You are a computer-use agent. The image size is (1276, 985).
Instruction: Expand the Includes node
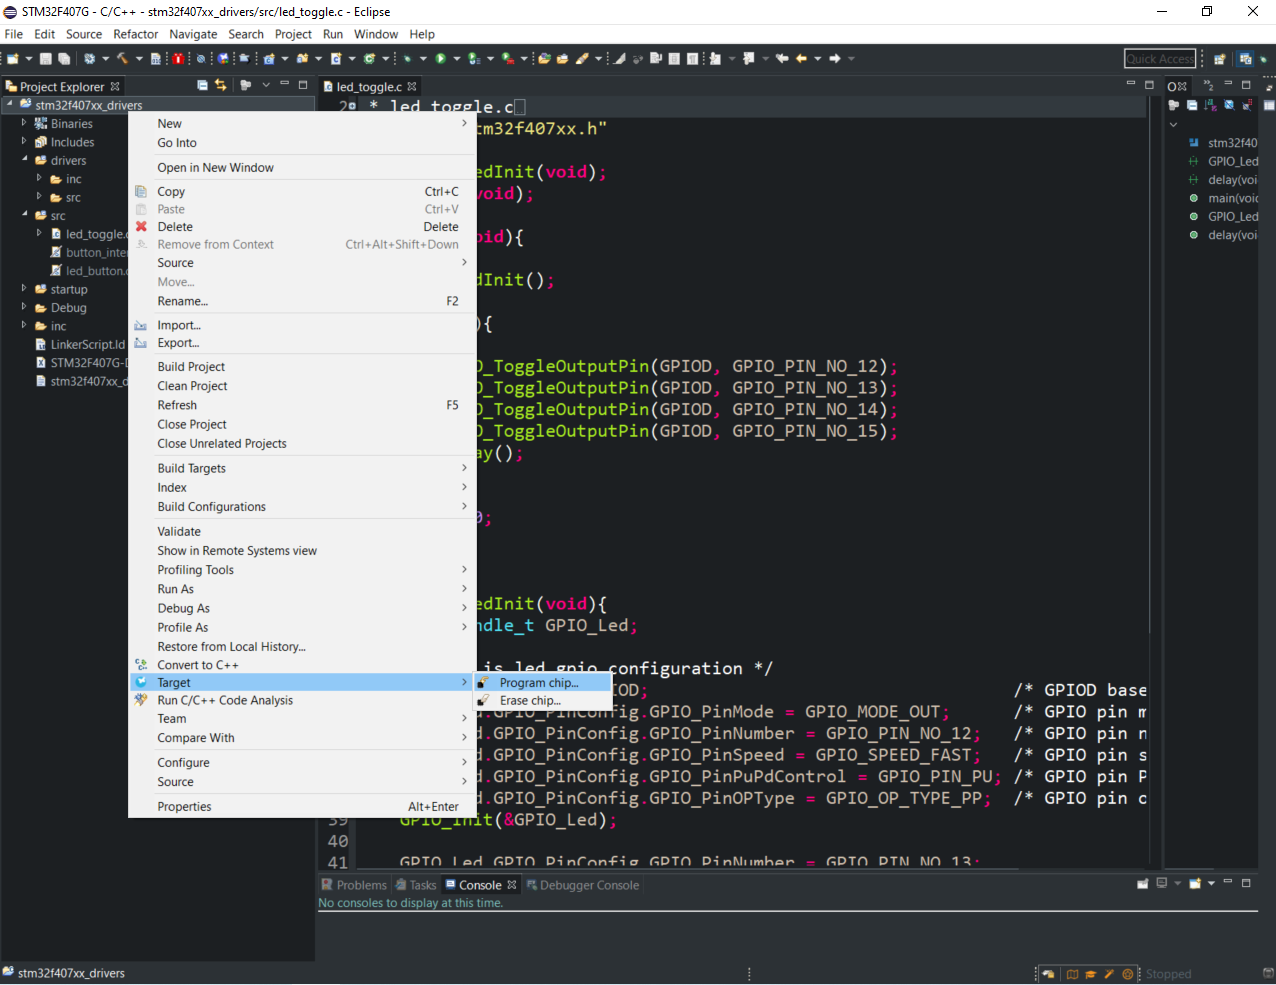[x=24, y=141]
